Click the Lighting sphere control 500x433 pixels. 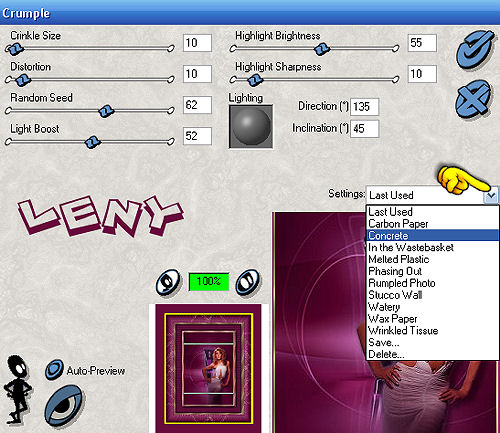[x=251, y=126]
